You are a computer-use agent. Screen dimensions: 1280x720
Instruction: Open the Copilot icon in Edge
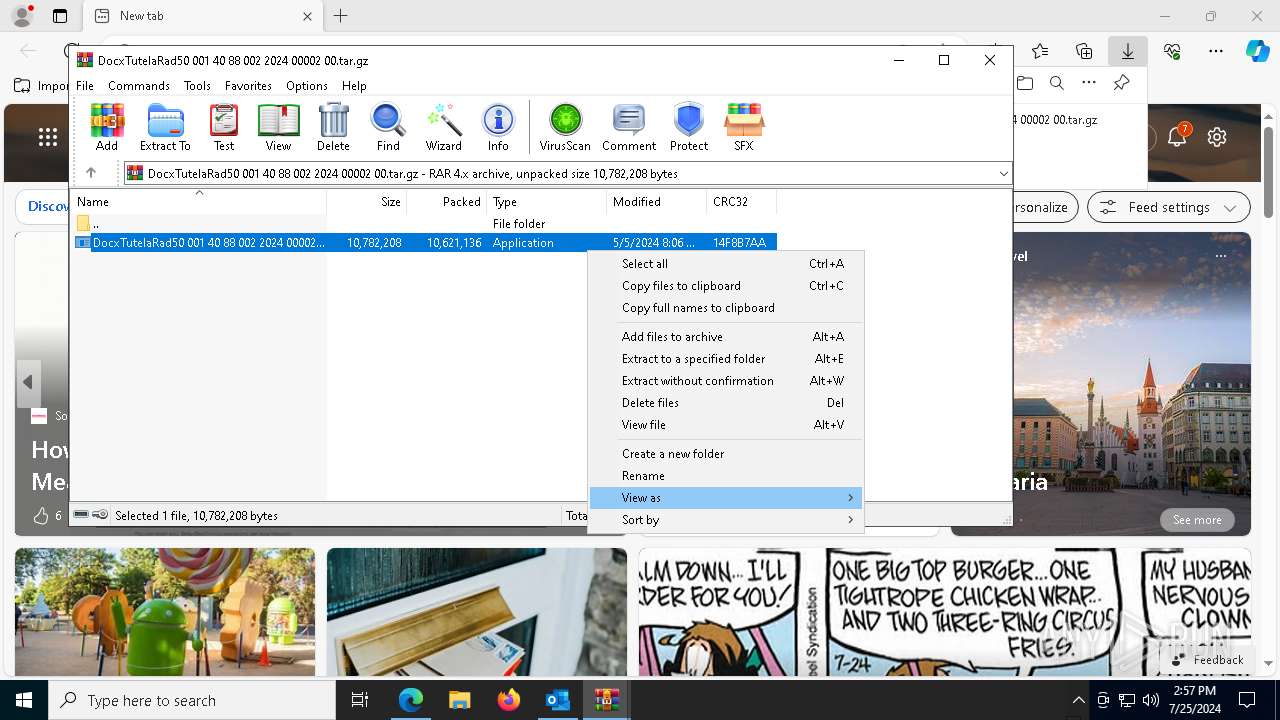pyautogui.click(x=1257, y=51)
